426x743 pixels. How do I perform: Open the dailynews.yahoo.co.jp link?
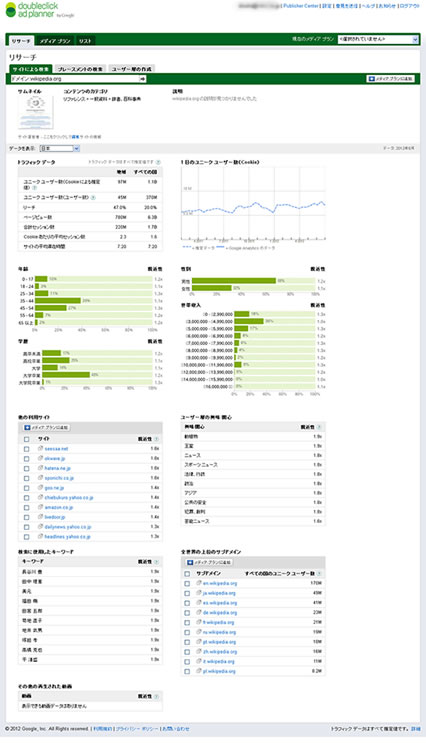pos(68,527)
